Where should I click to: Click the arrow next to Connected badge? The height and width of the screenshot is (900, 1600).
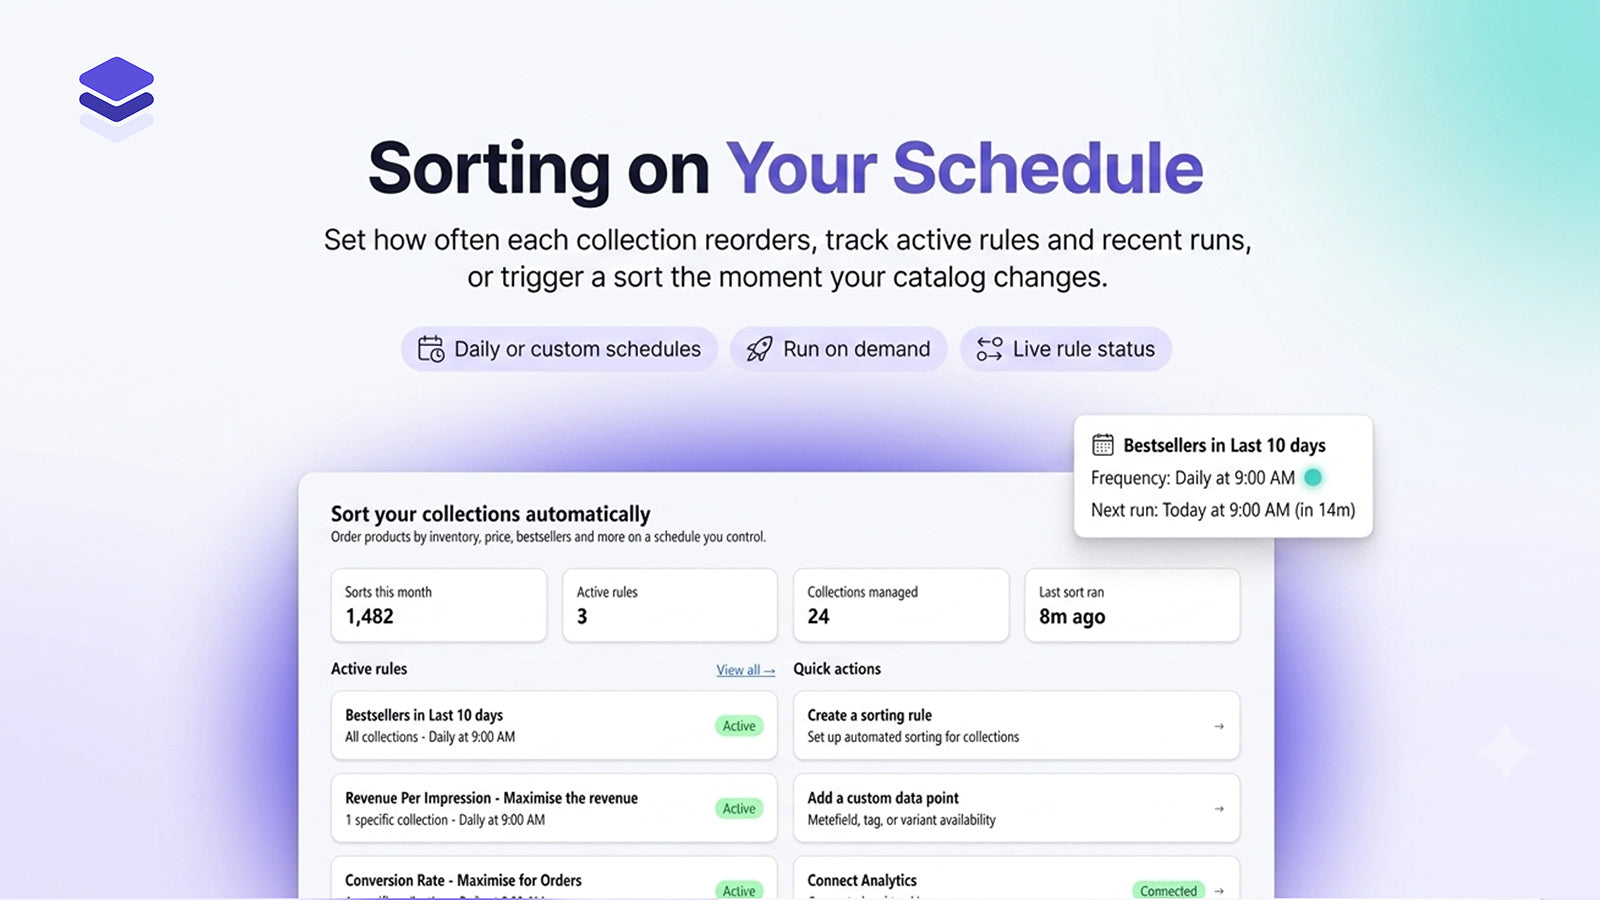[x=1219, y=890]
